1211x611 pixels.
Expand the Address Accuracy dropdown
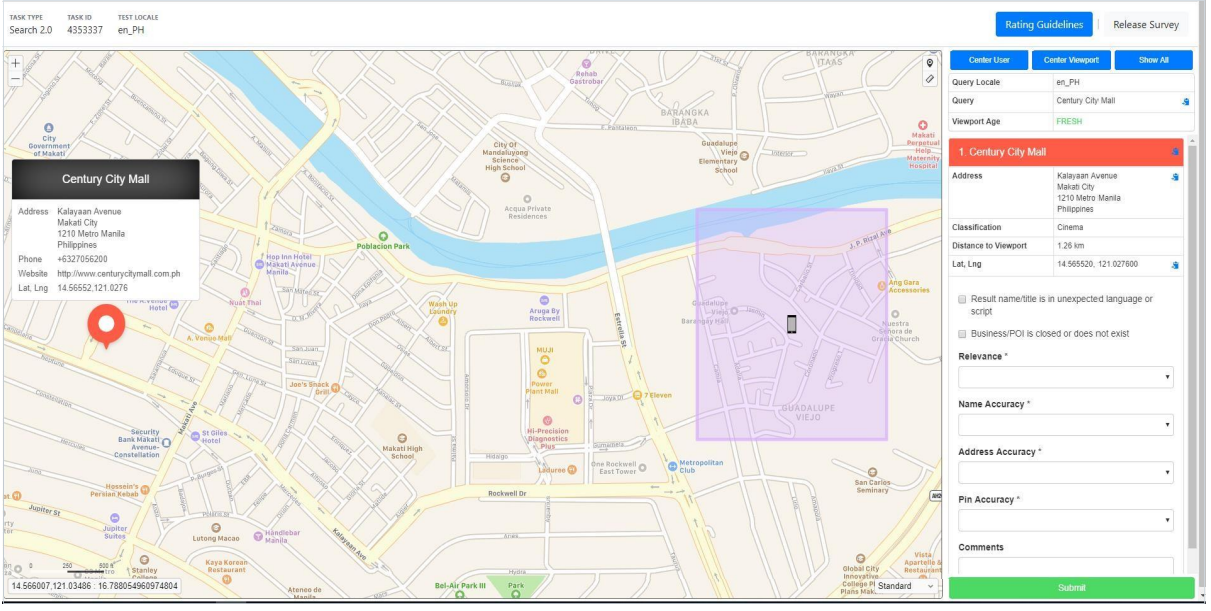pos(1066,473)
